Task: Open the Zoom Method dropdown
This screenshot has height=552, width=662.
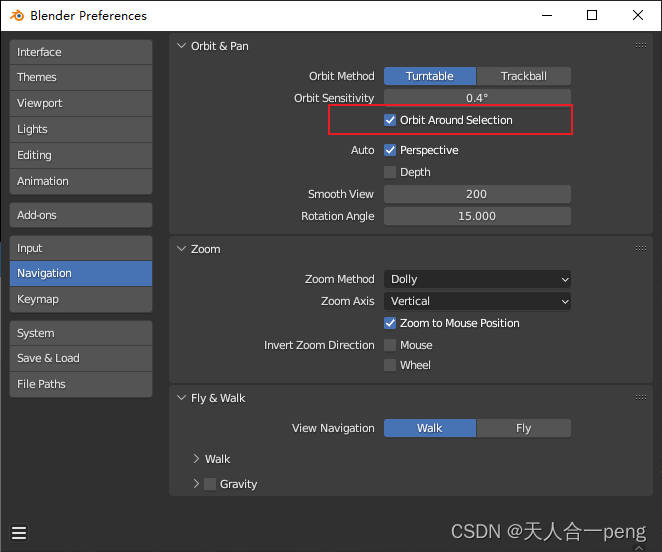Action: point(477,279)
